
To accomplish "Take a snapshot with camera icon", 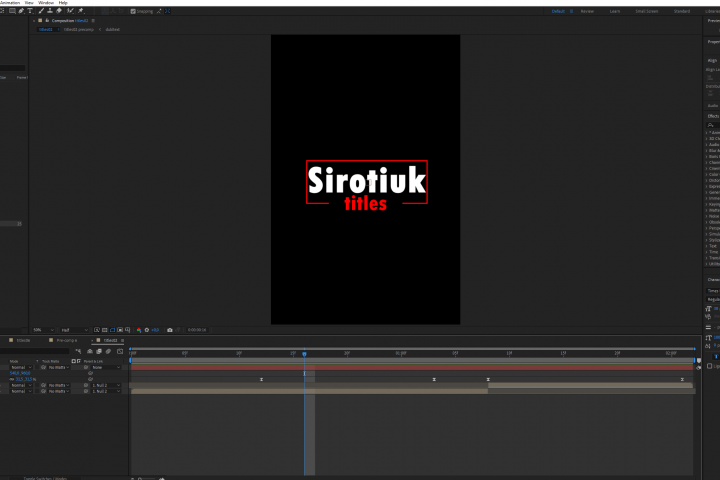I will click(170, 330).
